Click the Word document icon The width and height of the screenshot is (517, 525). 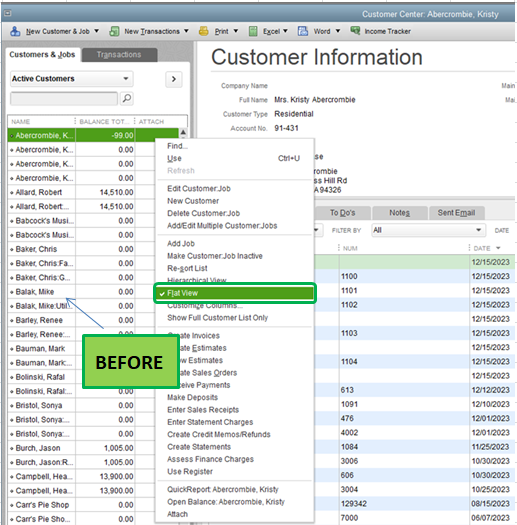tap(303, 31)
